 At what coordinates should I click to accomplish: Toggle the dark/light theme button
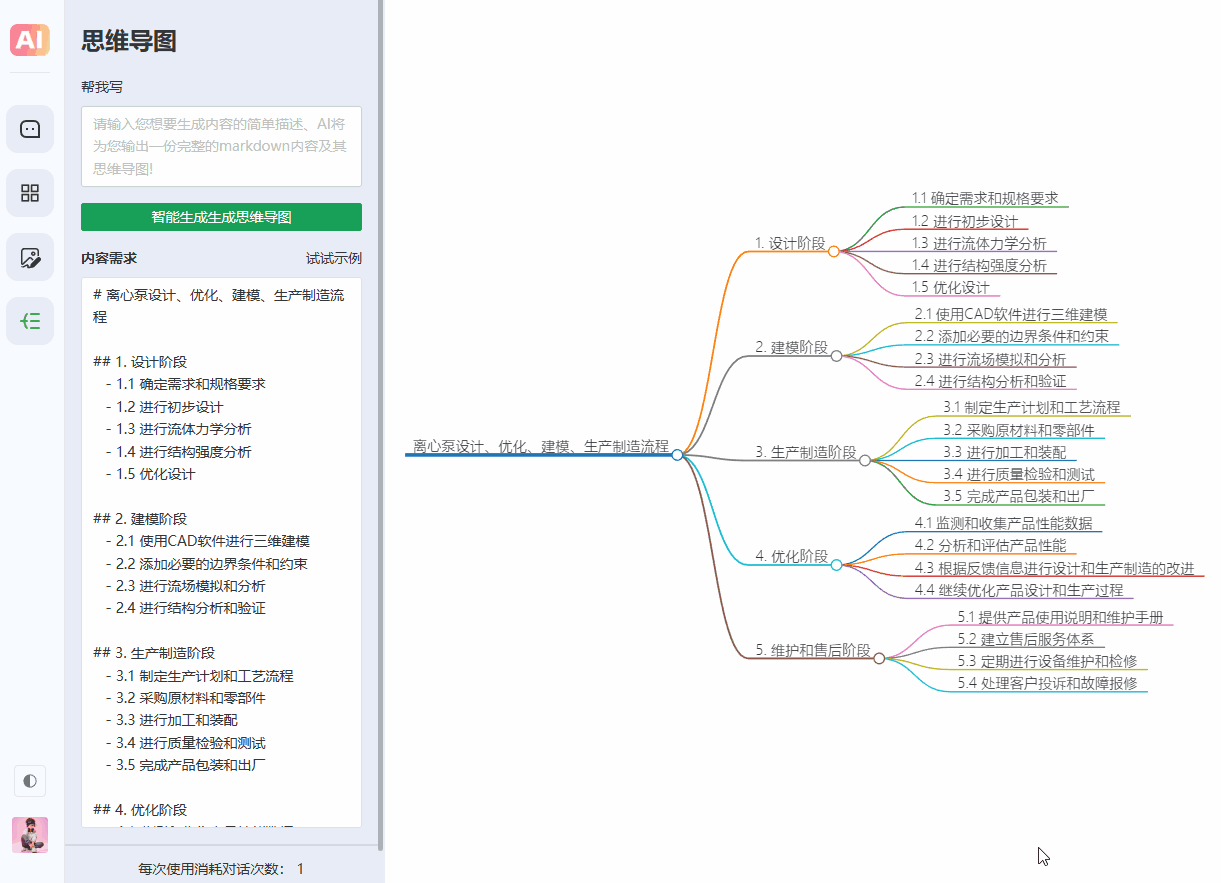[30, 781]
